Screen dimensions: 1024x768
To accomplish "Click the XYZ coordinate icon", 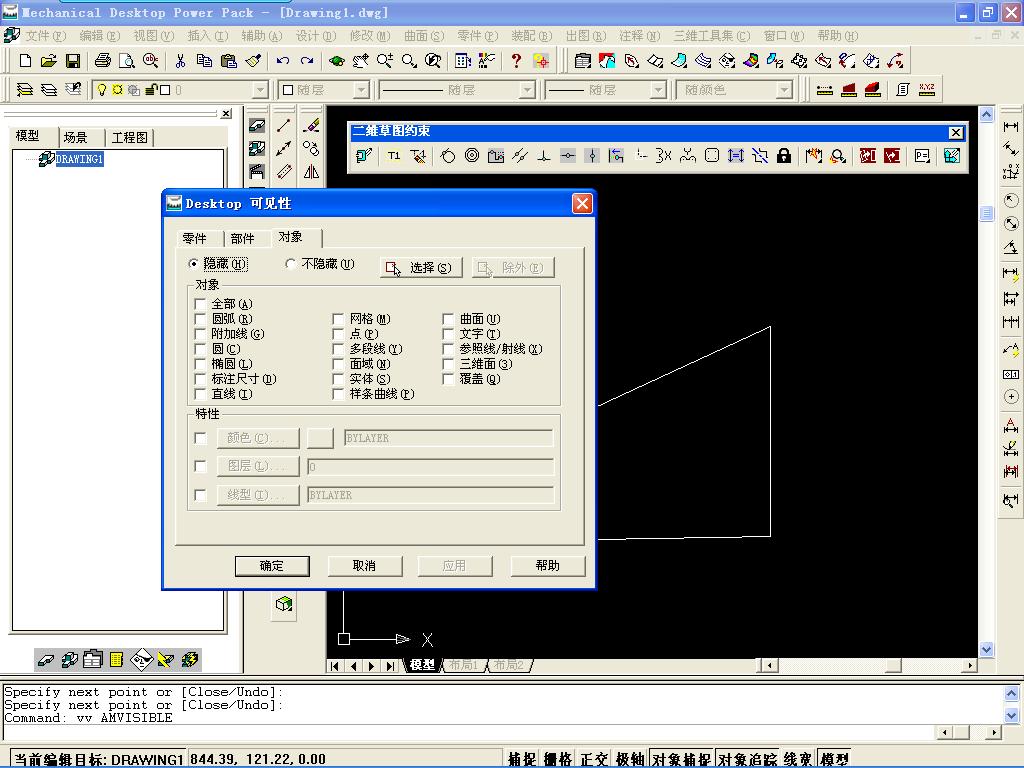I will tap(927, 89).
